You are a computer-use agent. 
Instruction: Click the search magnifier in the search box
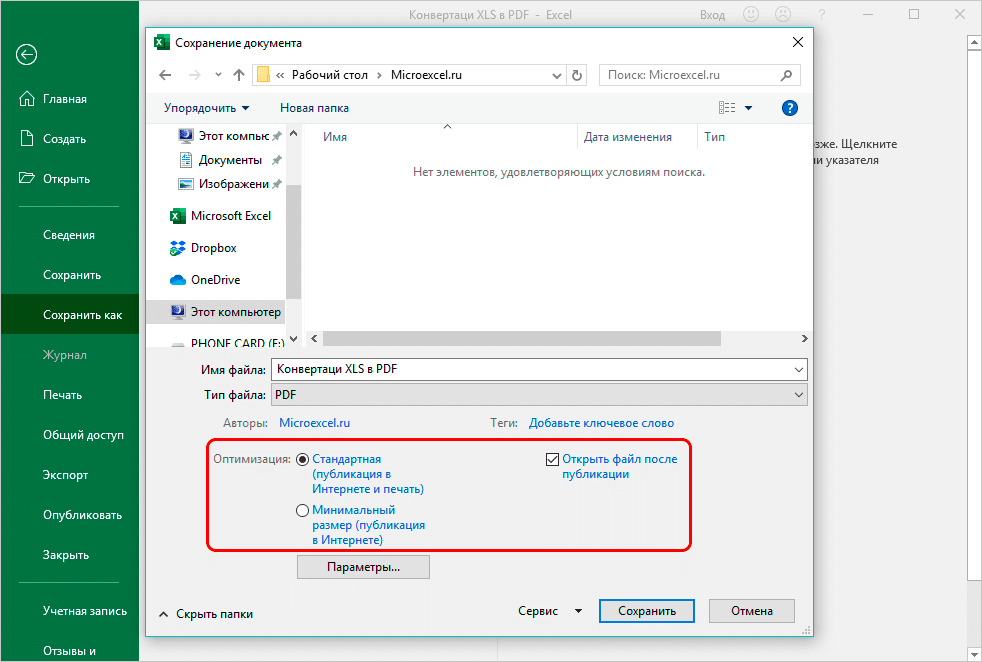tap(788, 75)
